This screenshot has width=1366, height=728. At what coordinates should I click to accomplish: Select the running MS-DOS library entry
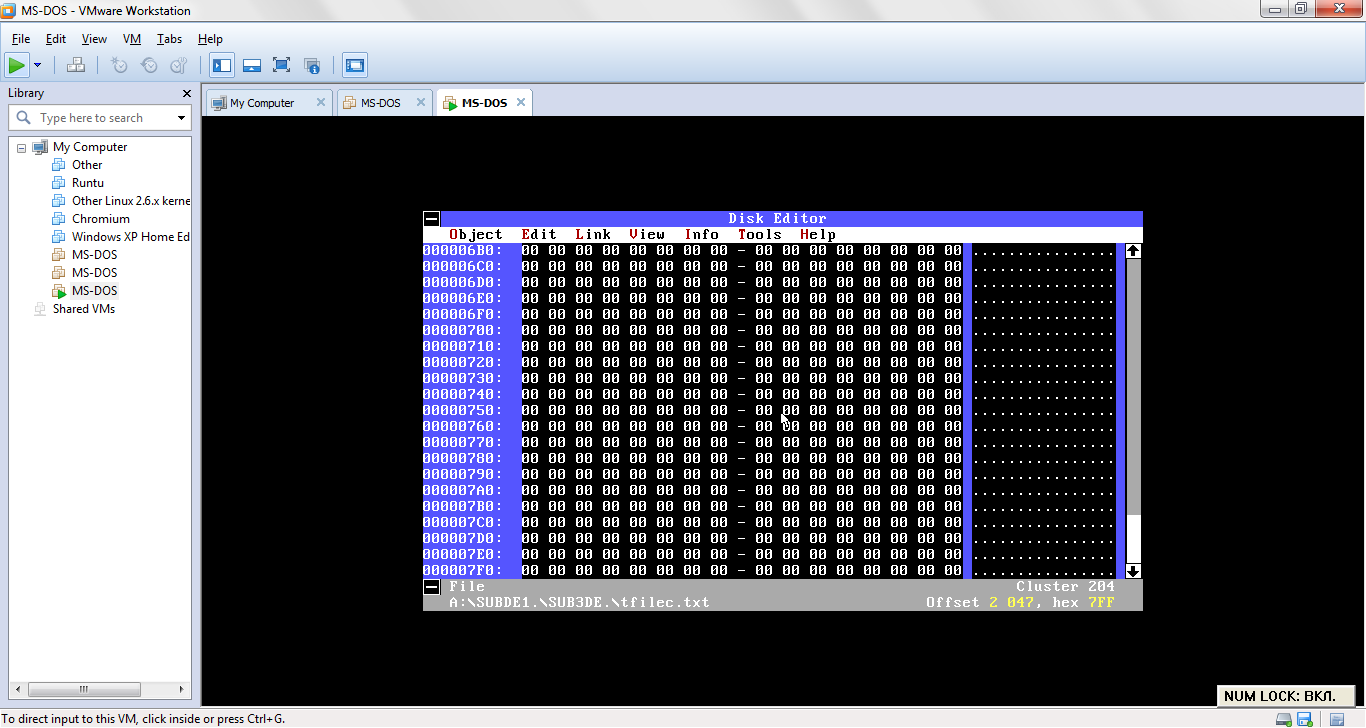tap(94, 291)
